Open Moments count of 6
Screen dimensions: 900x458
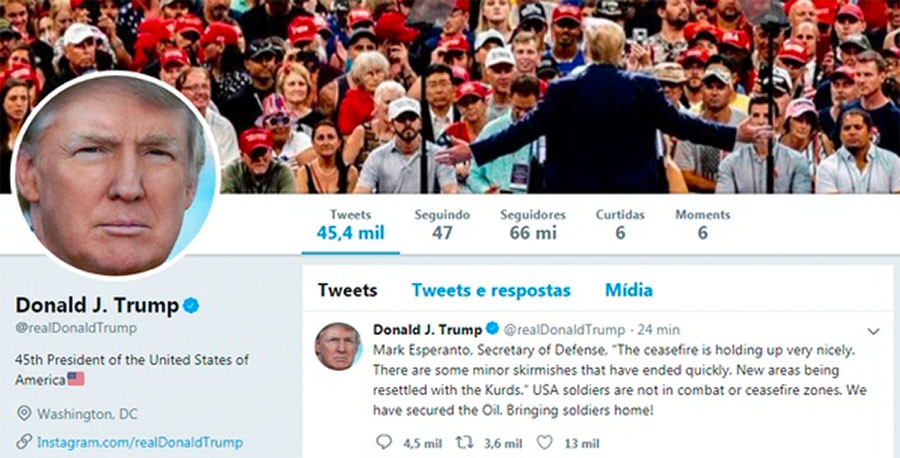(703, 224)
